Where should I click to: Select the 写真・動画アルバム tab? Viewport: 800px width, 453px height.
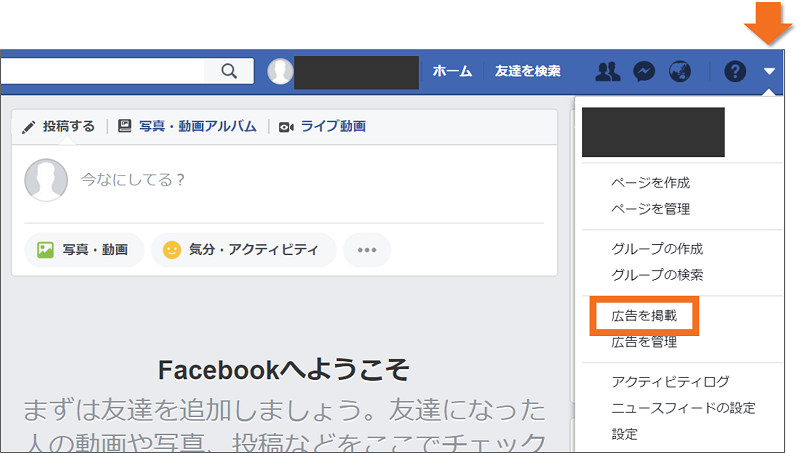187,126
